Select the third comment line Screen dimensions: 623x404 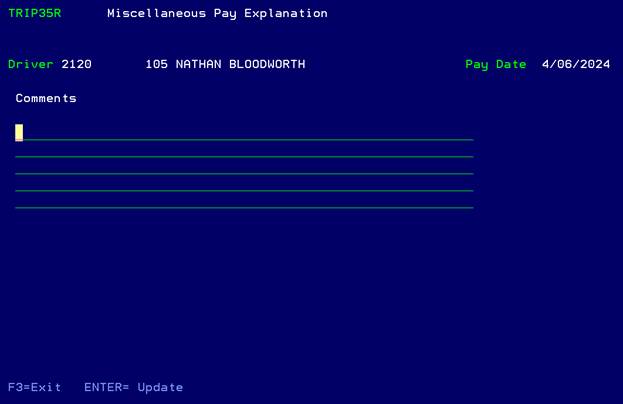[245, 166]
